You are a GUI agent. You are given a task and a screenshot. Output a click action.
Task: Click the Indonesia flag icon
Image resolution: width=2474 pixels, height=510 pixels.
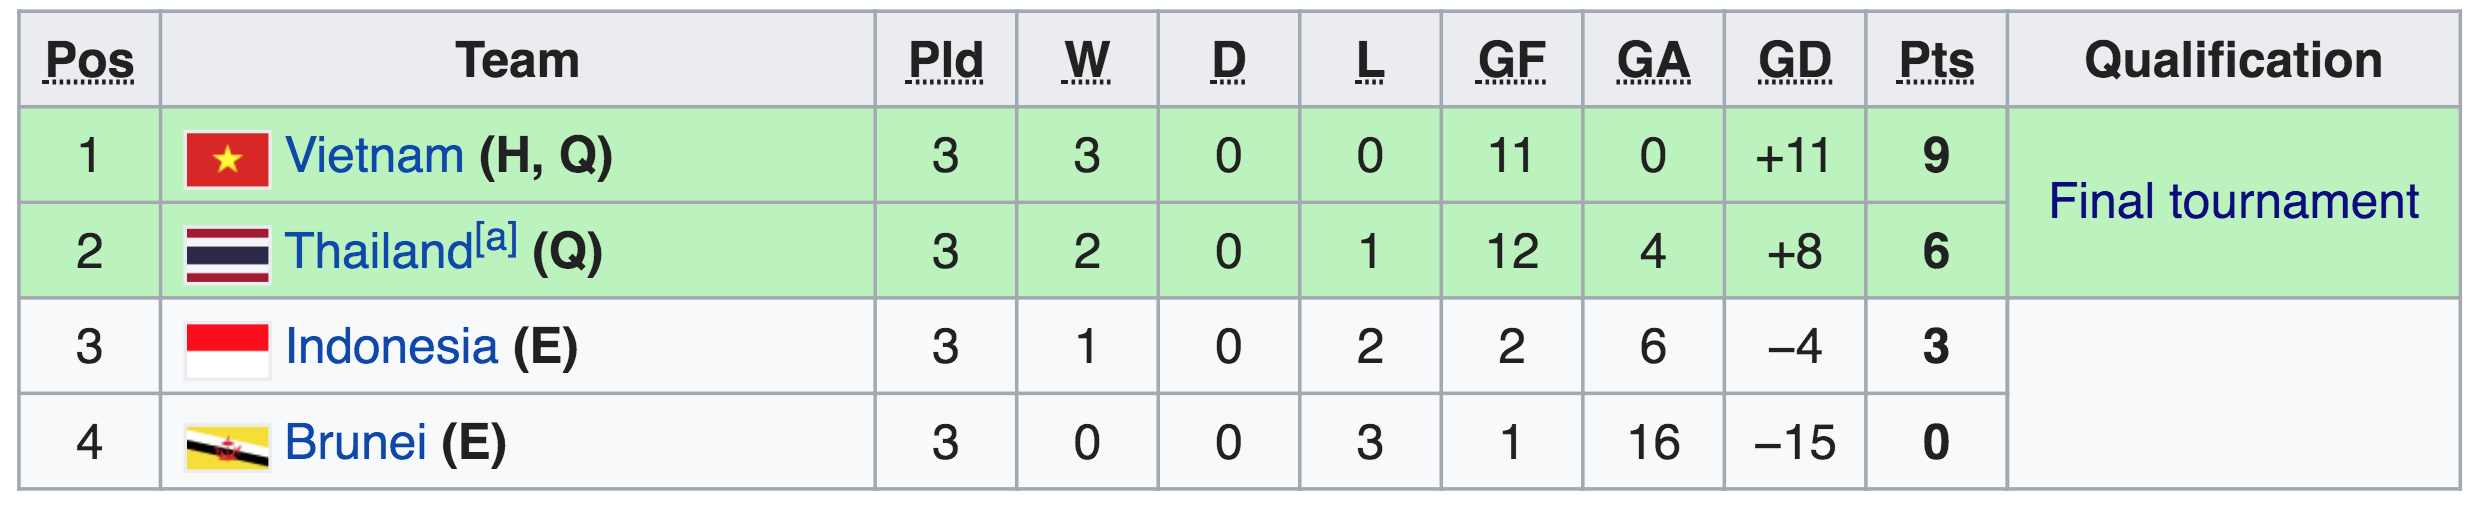[228, 350]
